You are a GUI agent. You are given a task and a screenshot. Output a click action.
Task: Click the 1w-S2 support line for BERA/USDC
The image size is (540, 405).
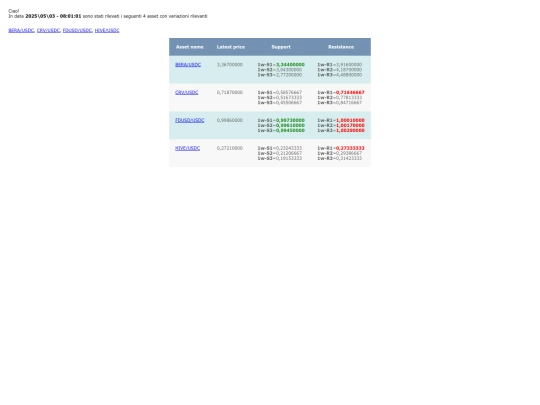click(280, 70)
